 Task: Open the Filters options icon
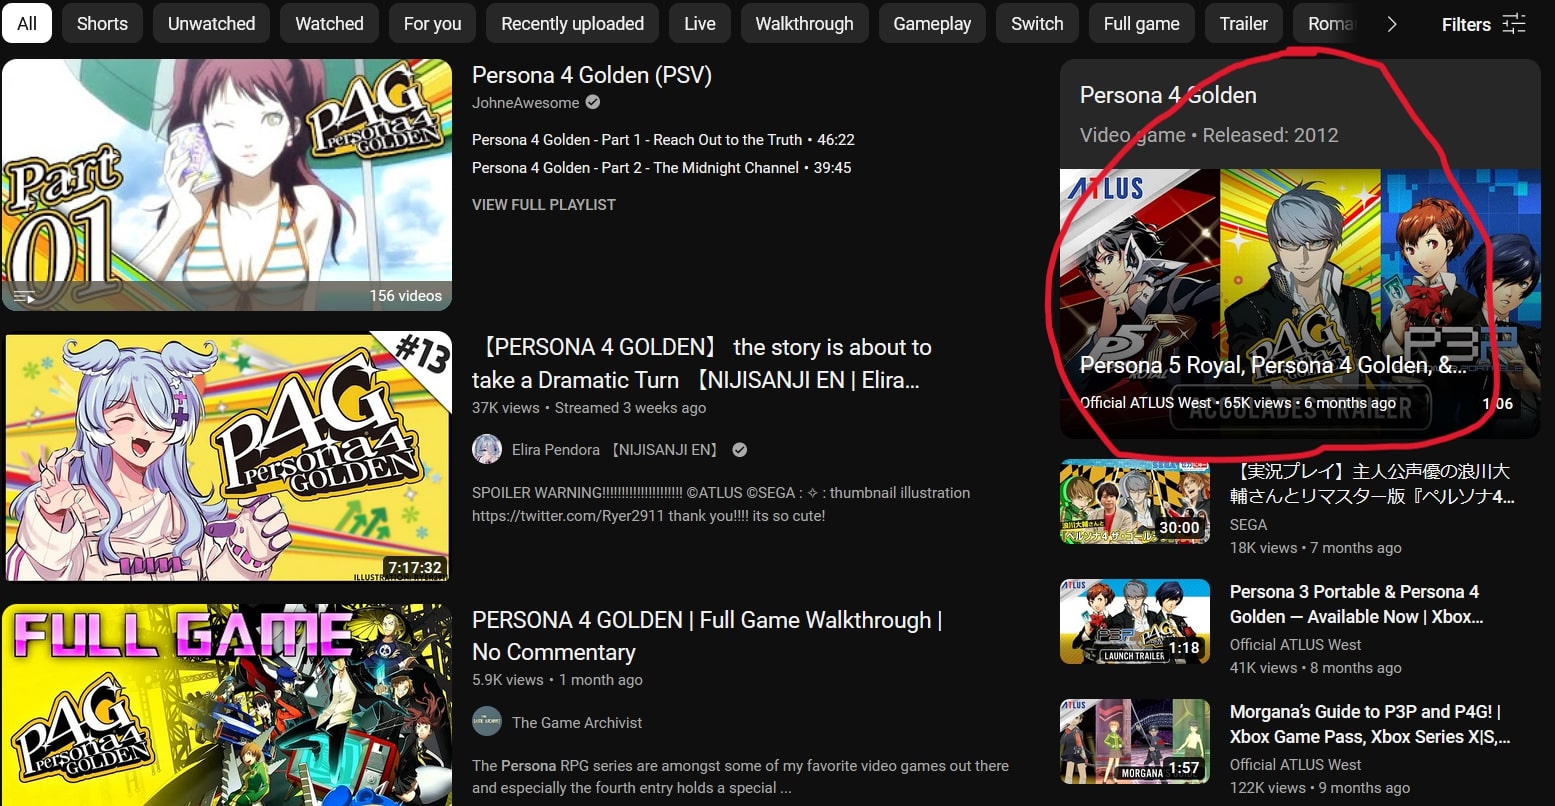1514,24
